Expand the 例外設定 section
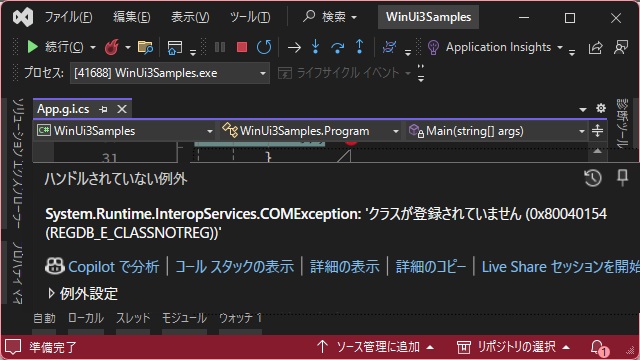 (x=51, y=293)
